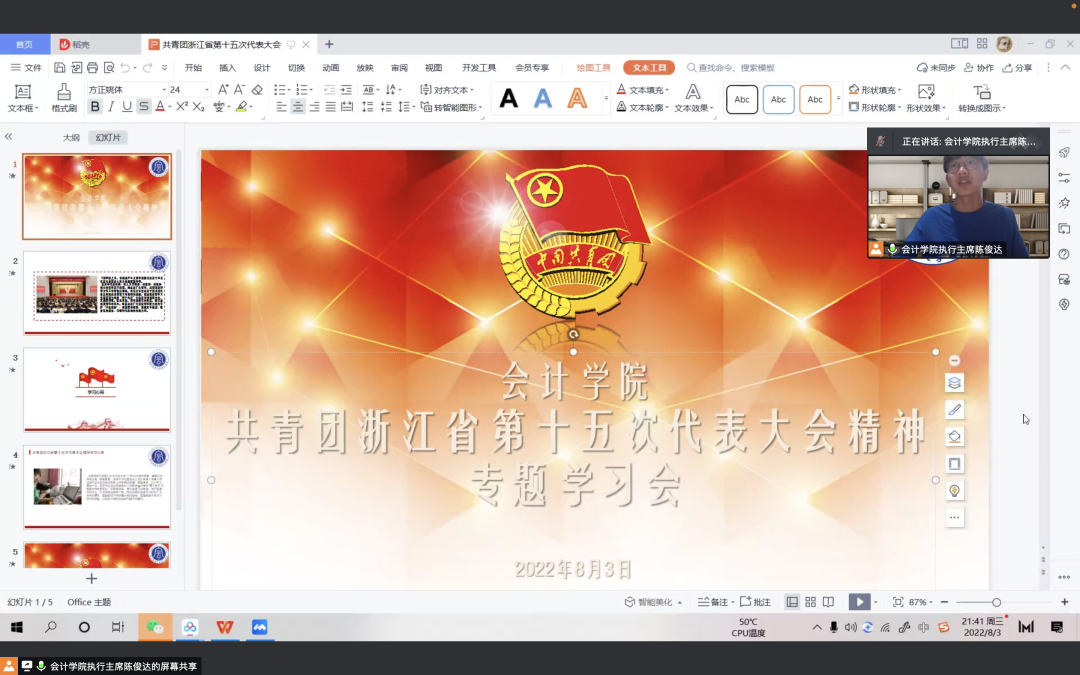Click the rocket icon in right sidebar
Screen dimensions: 1080x675
[1064, 152]
